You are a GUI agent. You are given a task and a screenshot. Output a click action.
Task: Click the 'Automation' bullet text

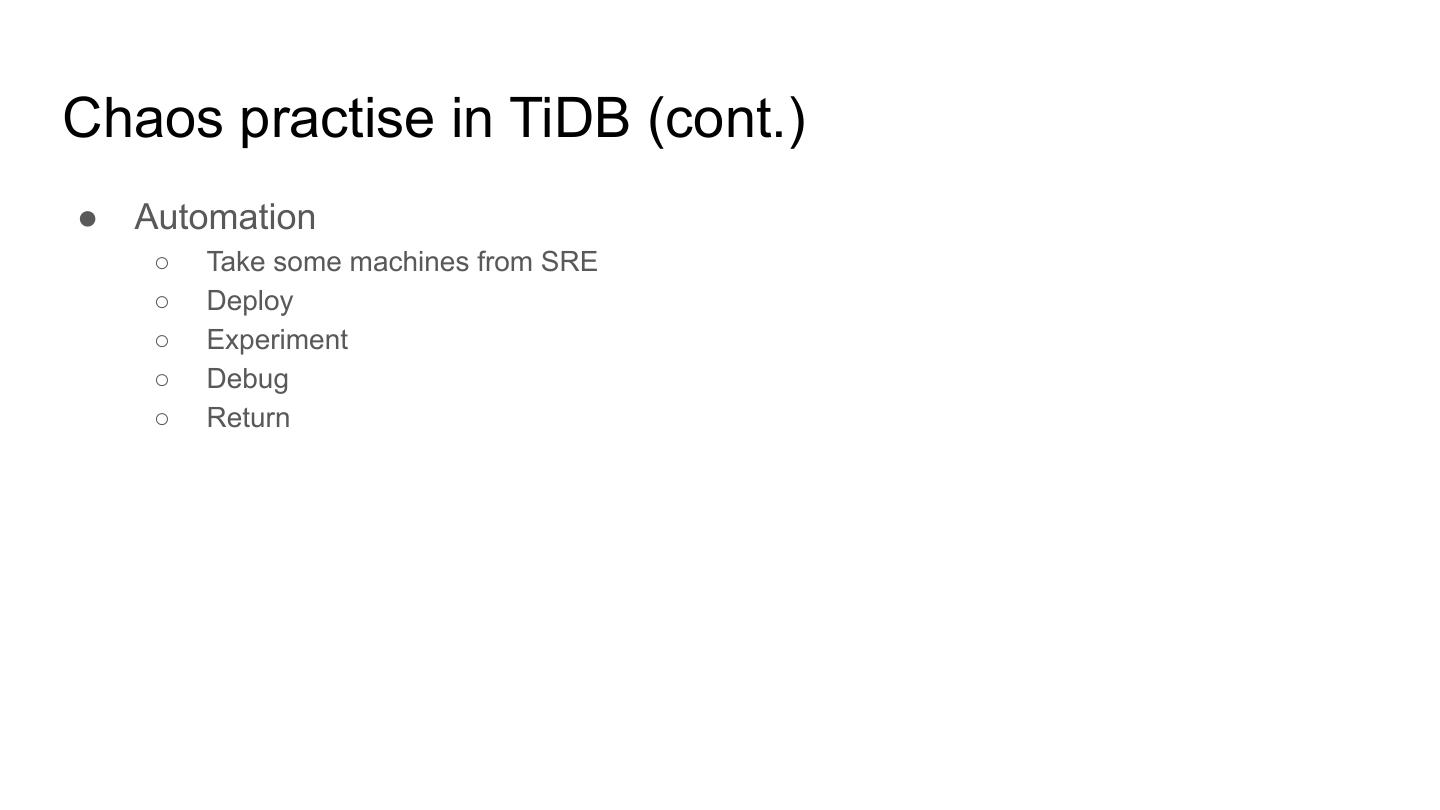coord(225,217)
